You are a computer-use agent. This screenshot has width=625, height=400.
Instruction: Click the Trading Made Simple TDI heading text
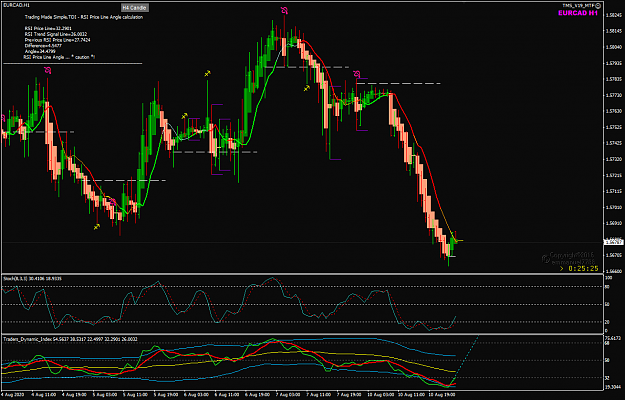pos(84,17)
